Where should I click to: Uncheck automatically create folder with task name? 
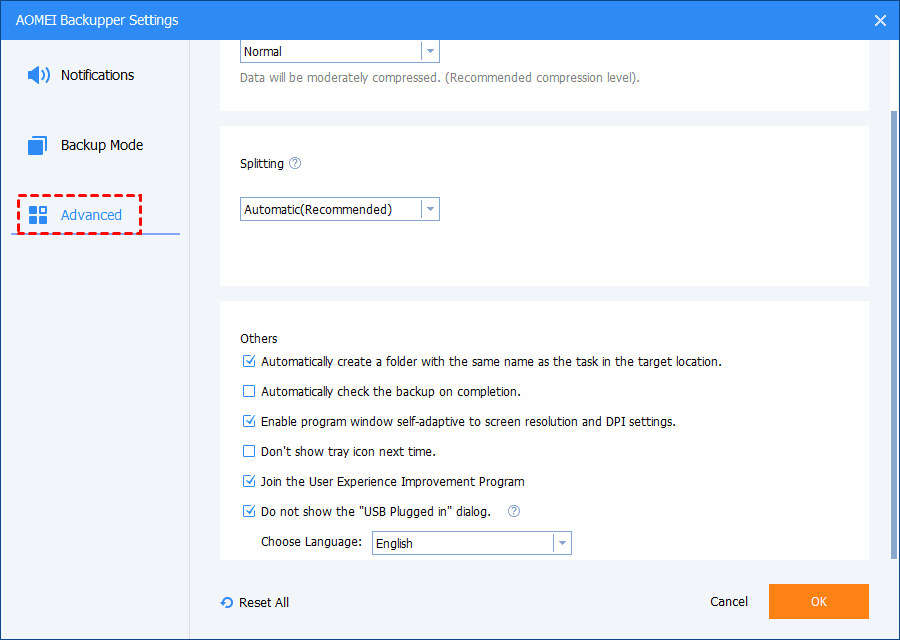[249, 361]
